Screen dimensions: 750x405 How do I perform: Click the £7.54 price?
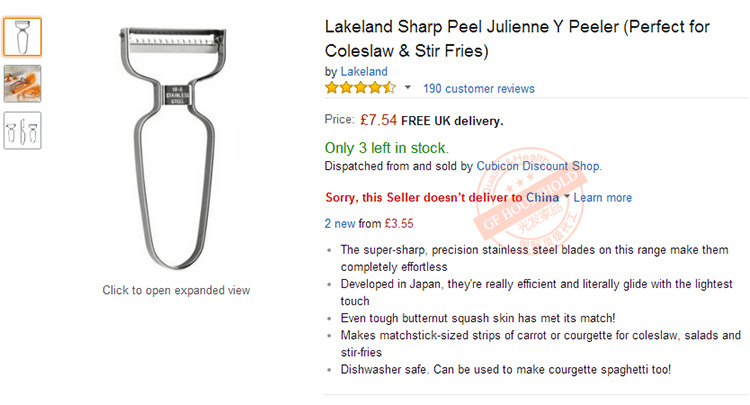[377, 120]
